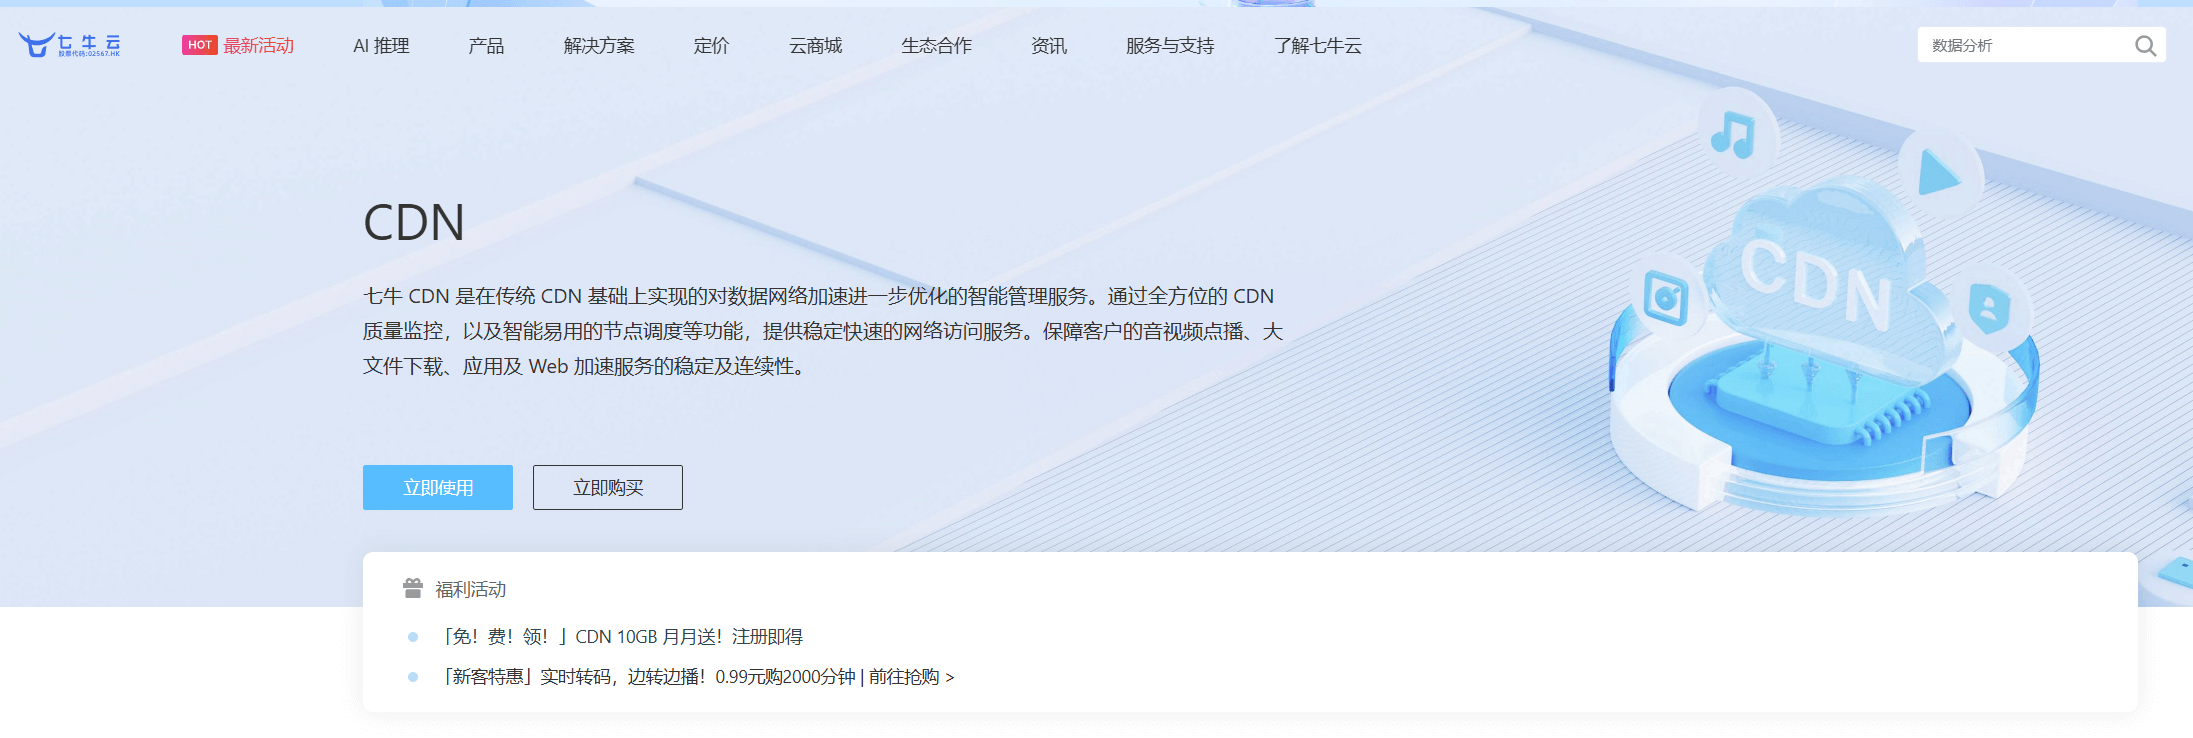Click the Qiniu Cloud logo
The width and height of the screenshot is (2193, 738).
click(x=69, y=45)
